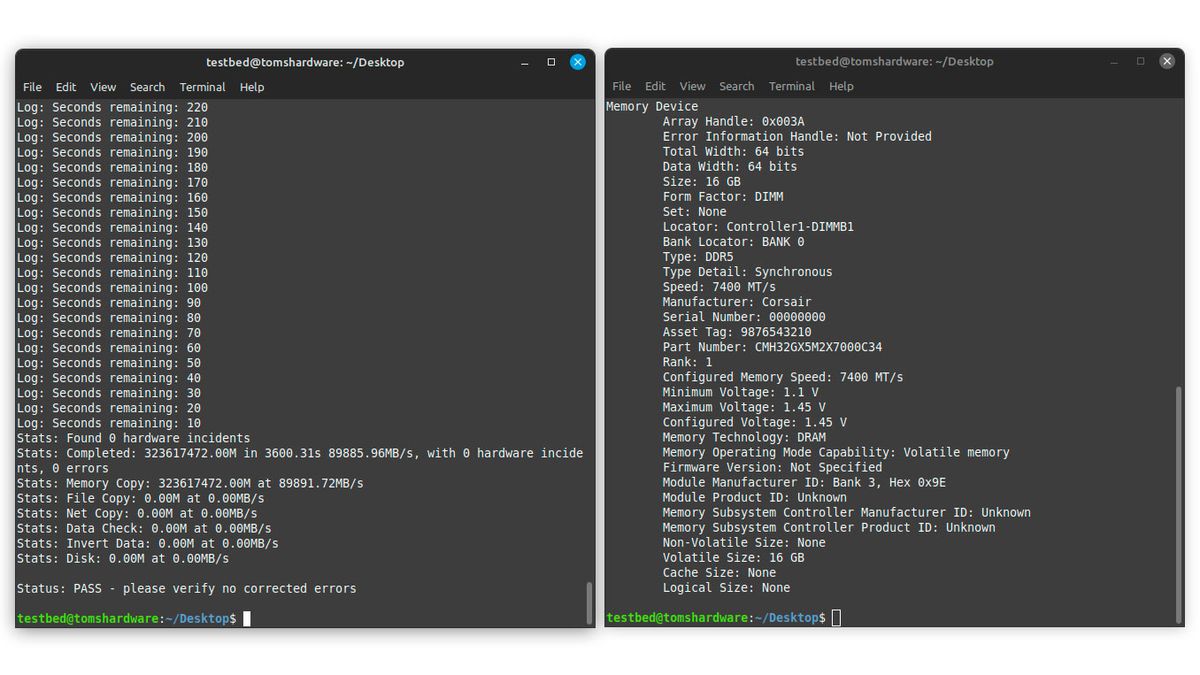Open Terminal menu in left terminal
1200x675 pixels.
pyautogui.click(x=202, y=87)
